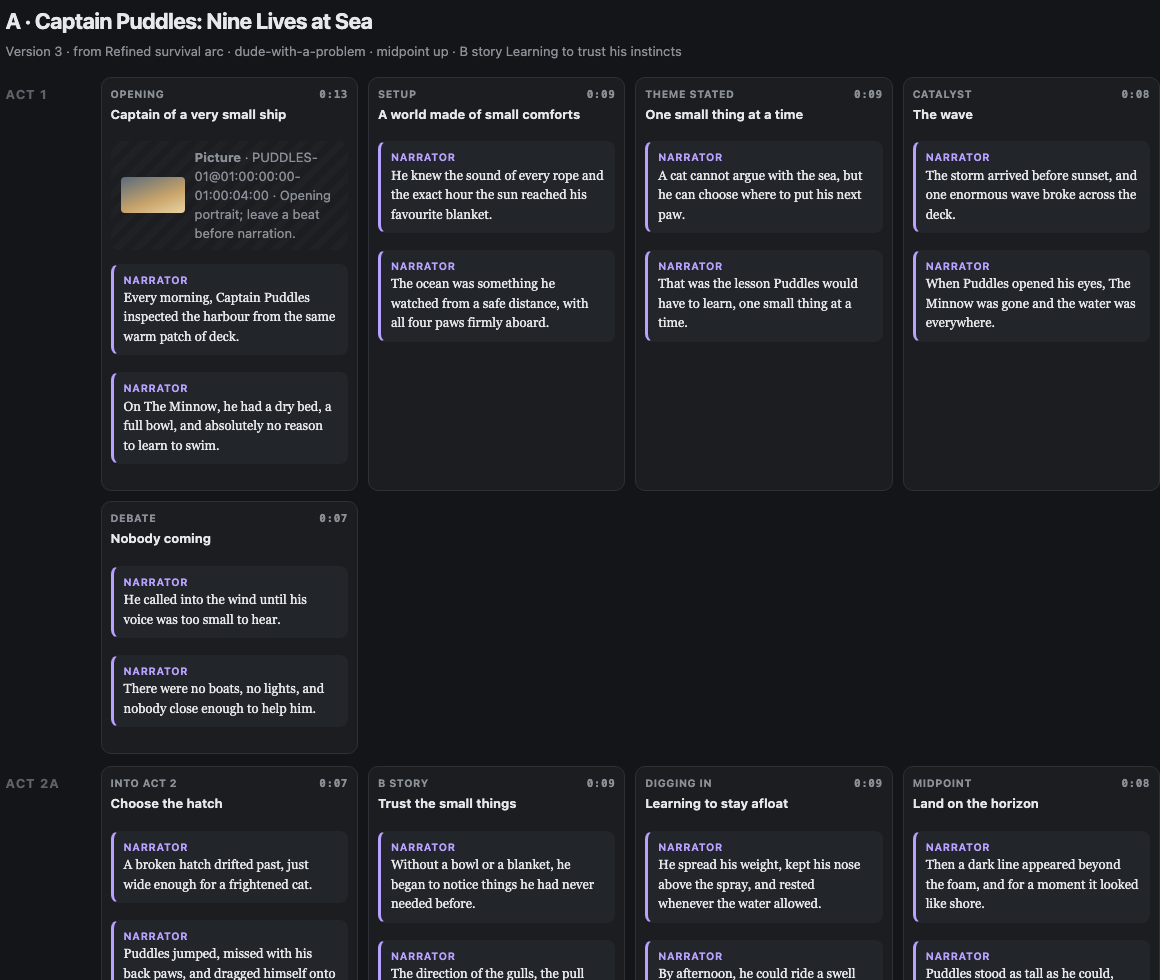Image resolution: width=1160 pixels, height=980 pixels.
Task: Click the "DEBATE" beat label
Action: (133, 518)
